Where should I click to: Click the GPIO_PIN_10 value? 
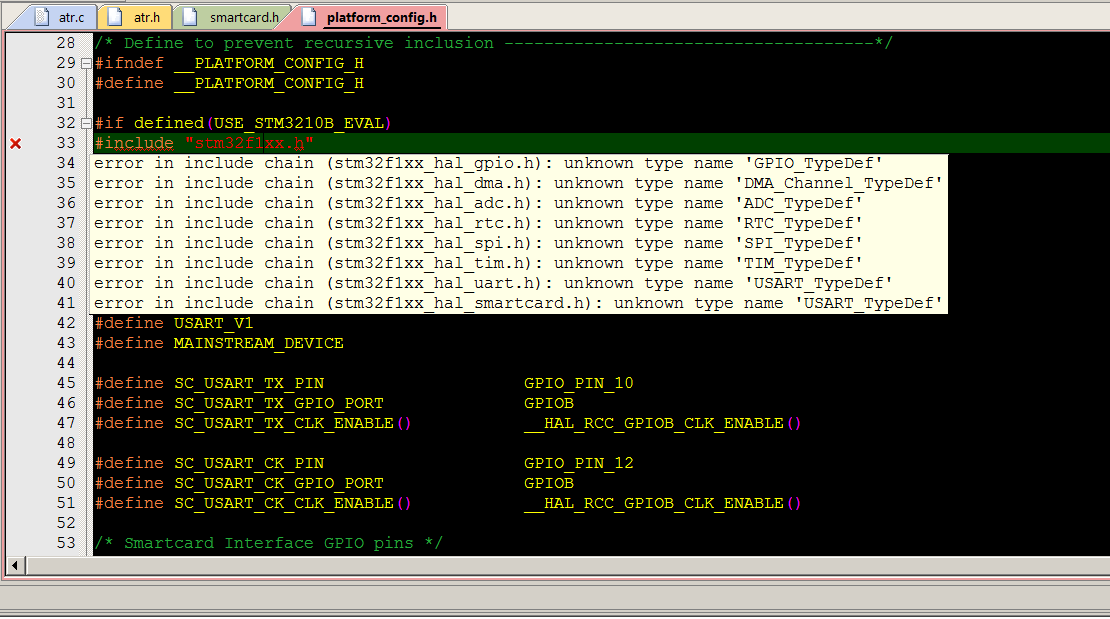(578, 383)
